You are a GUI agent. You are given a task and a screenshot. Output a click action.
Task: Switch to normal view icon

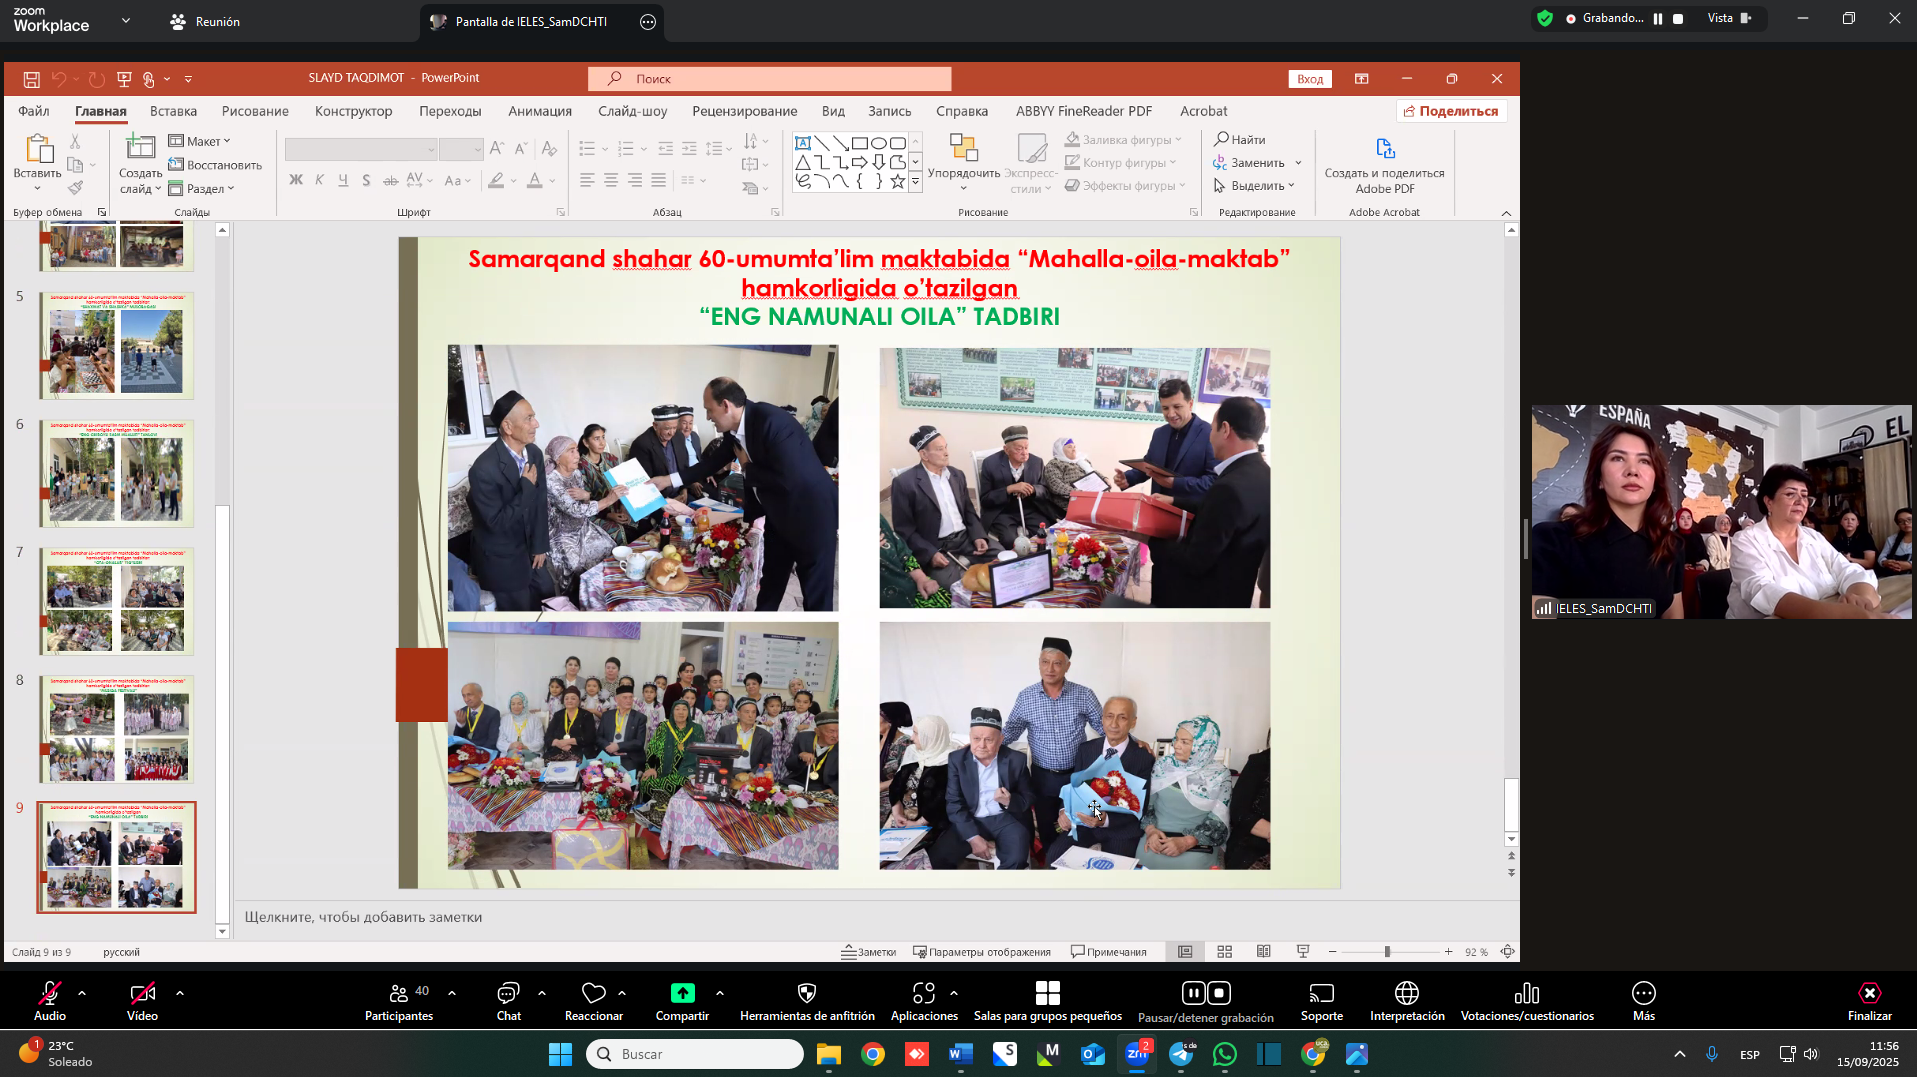click(1185, 952)
